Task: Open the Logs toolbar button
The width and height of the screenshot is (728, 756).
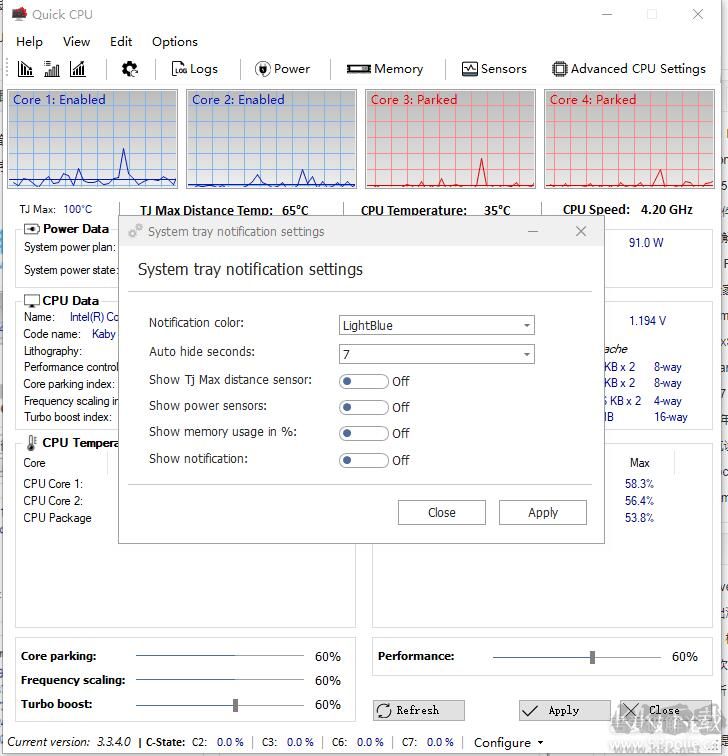Action: [x=195, y=69]
